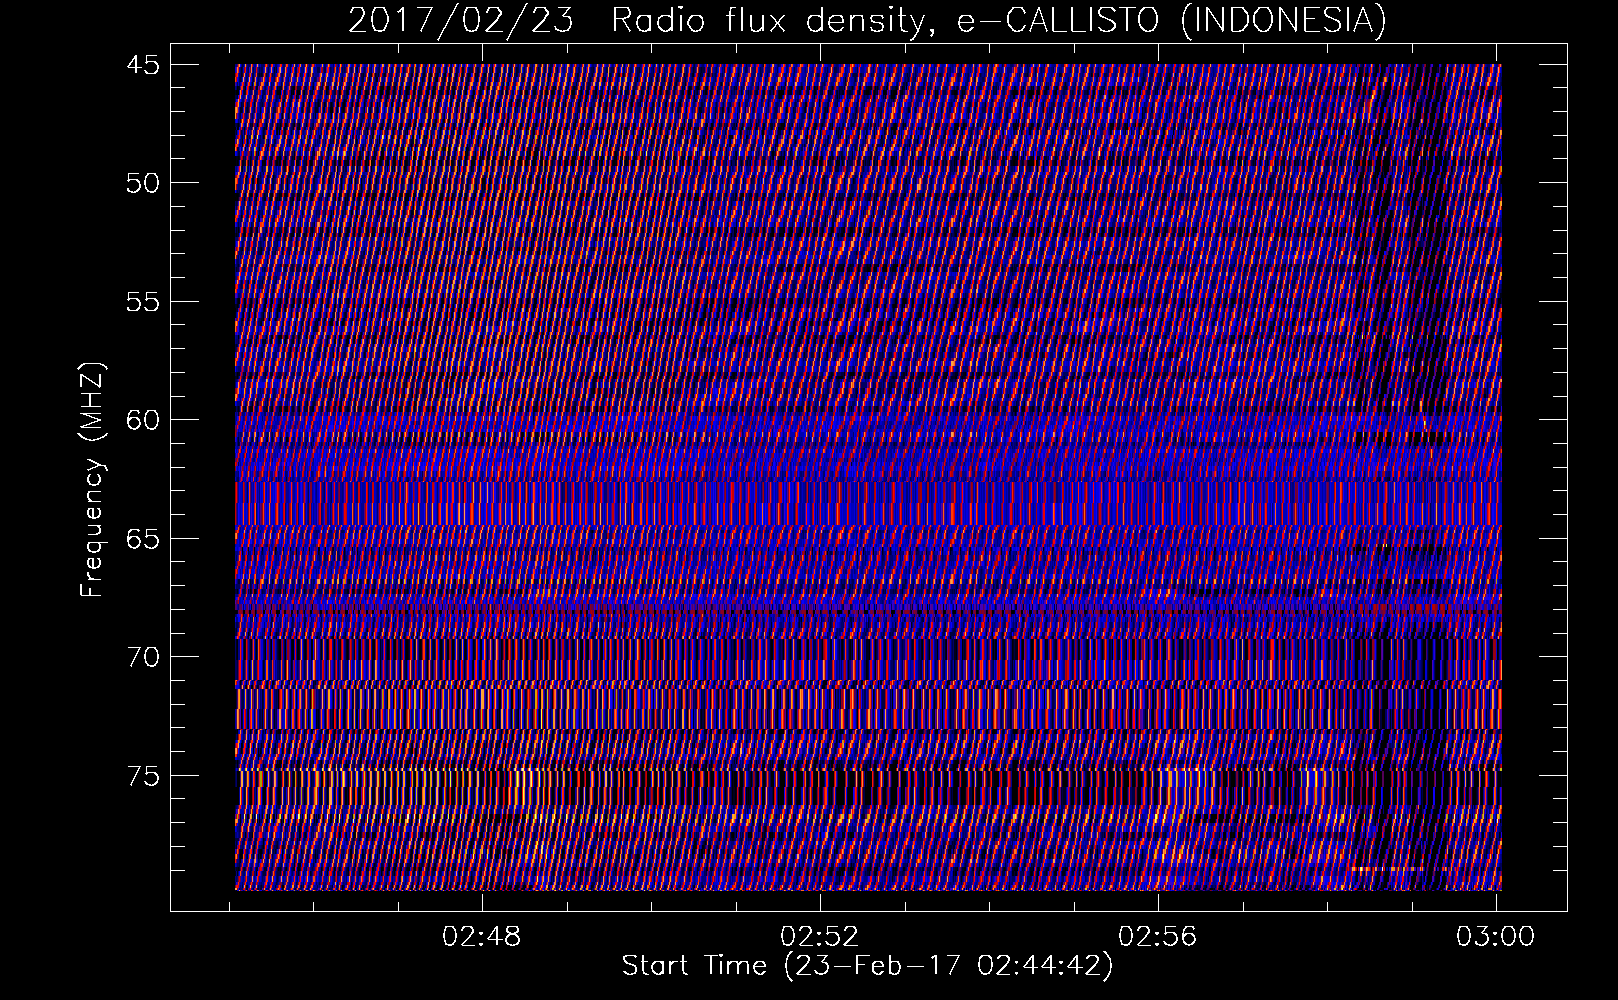Click the Start Time axis label

pos(868,966)
